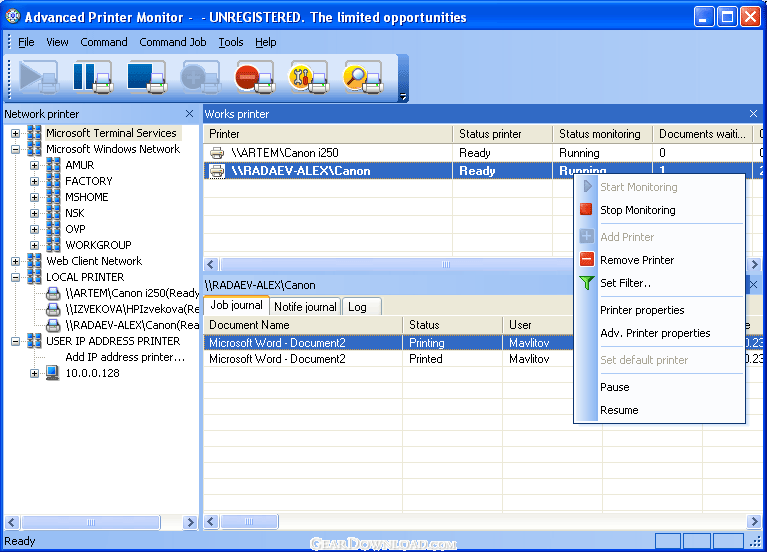The image size is (767, 552).
Task: Click Add IP address printer… entry
Action: click(x=125, y=357)
